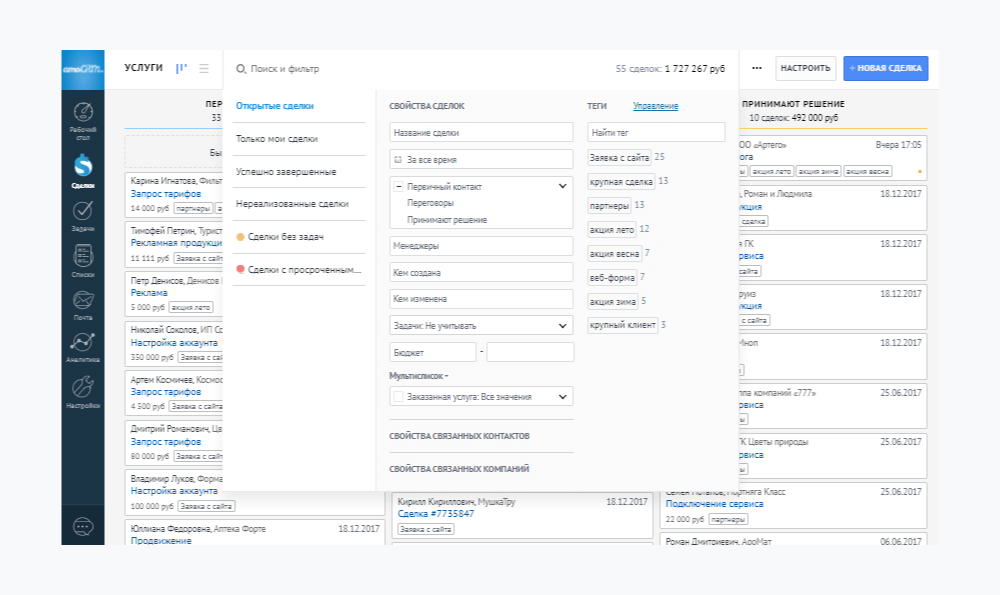Image resolution: width=1000 pixels, height=595 pixels.
Task: Open the Аналитика sidebar icon
Action: (83, 341)
